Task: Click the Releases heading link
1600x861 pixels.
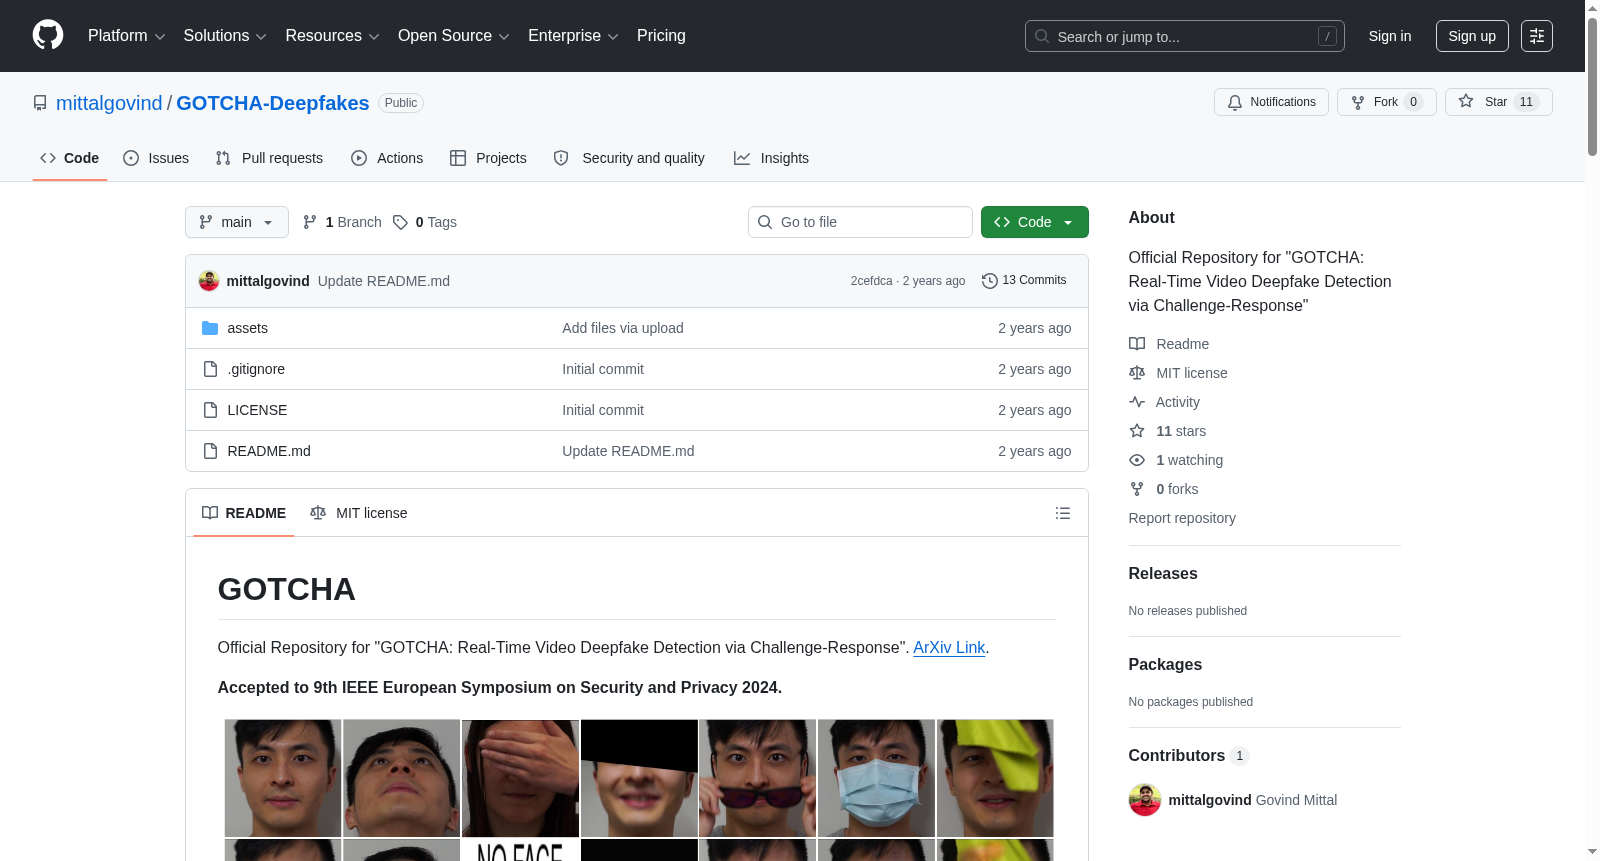Action: coord(1163,574)
